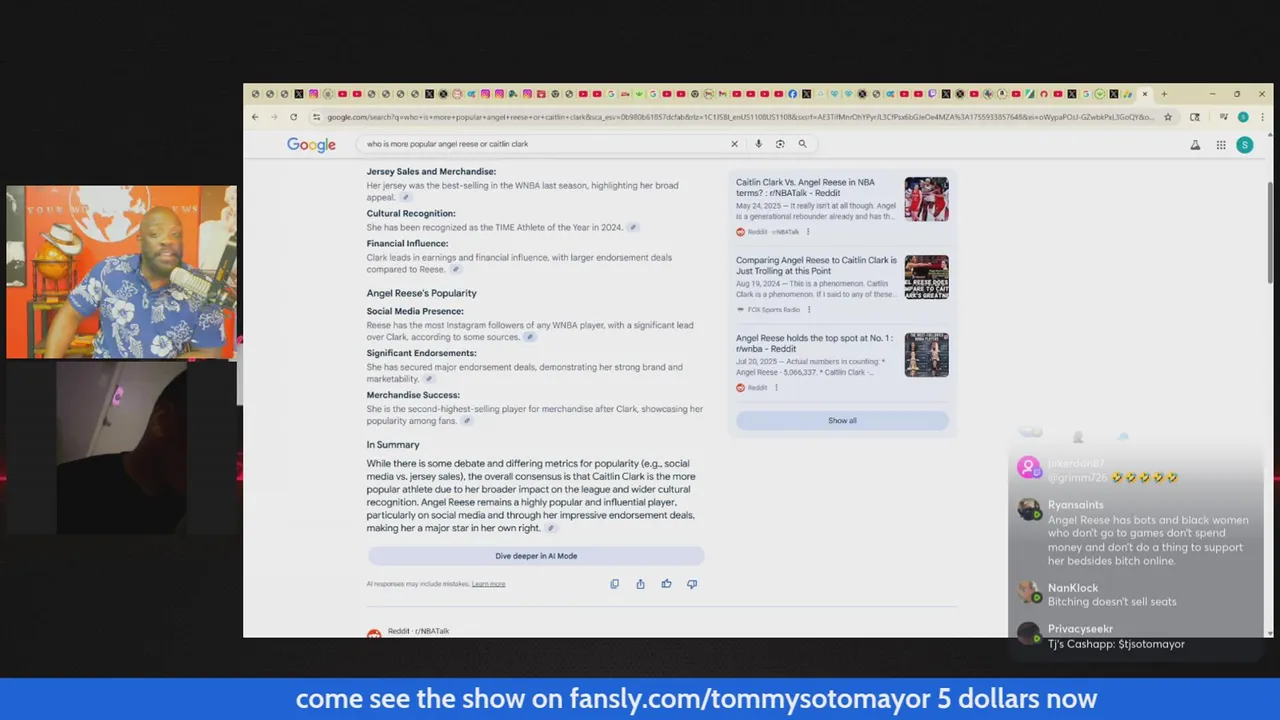Click the r/NBATalk source card thumbnail
This screenshot has height=720, width=1280.
926,199
